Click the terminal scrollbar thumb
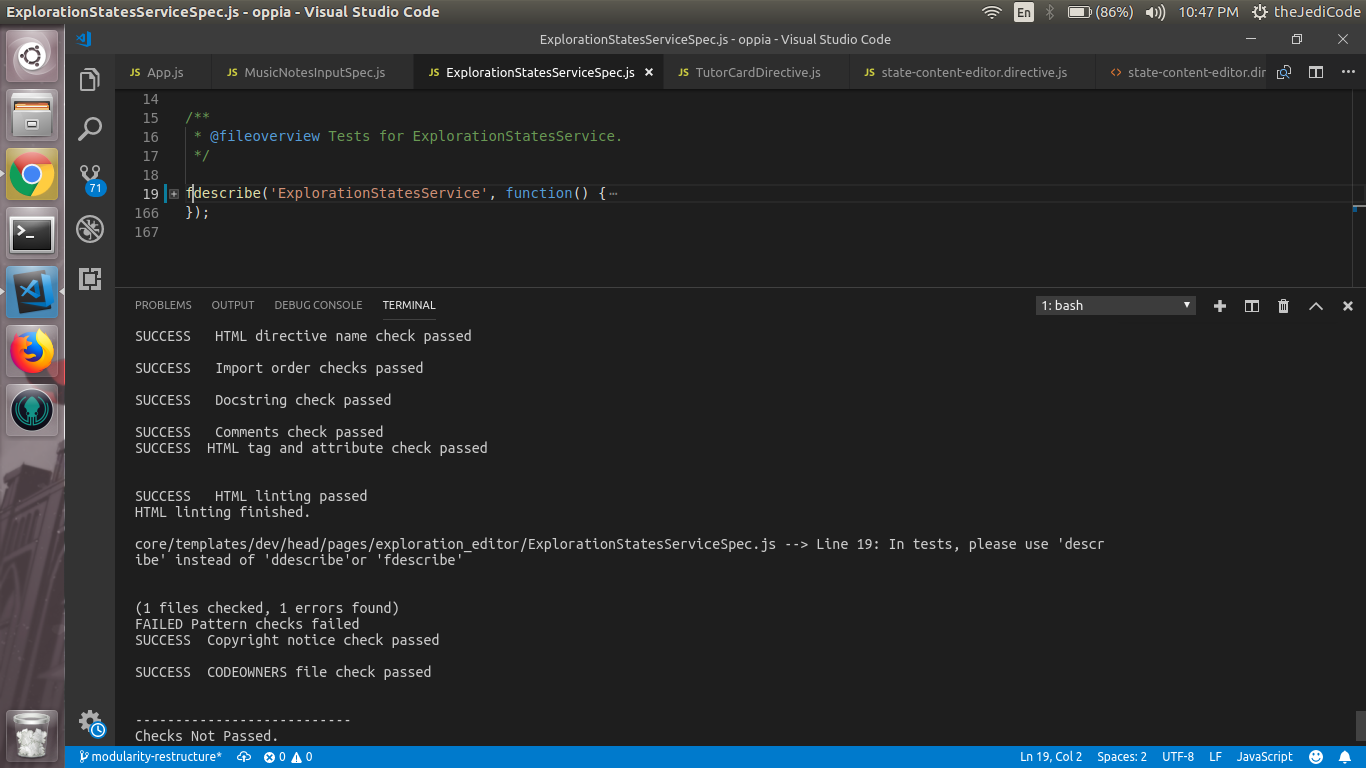The width and height of the screenshot is (1366, 768). click(1360, 725)
